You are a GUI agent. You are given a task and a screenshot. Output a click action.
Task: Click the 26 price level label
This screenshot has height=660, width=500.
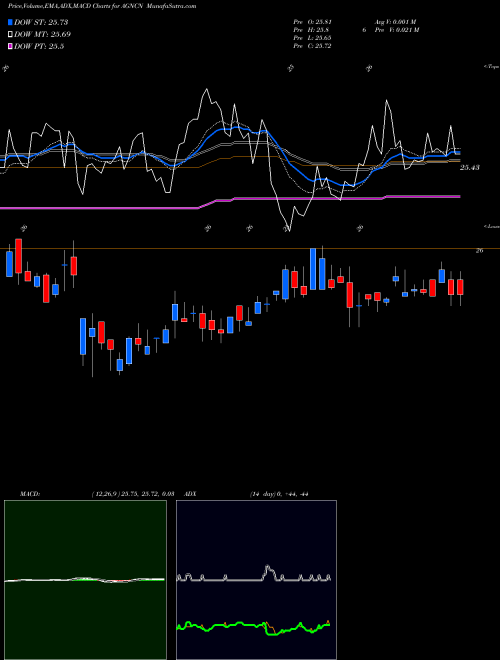pyautogui.click(x=479, y=250)
